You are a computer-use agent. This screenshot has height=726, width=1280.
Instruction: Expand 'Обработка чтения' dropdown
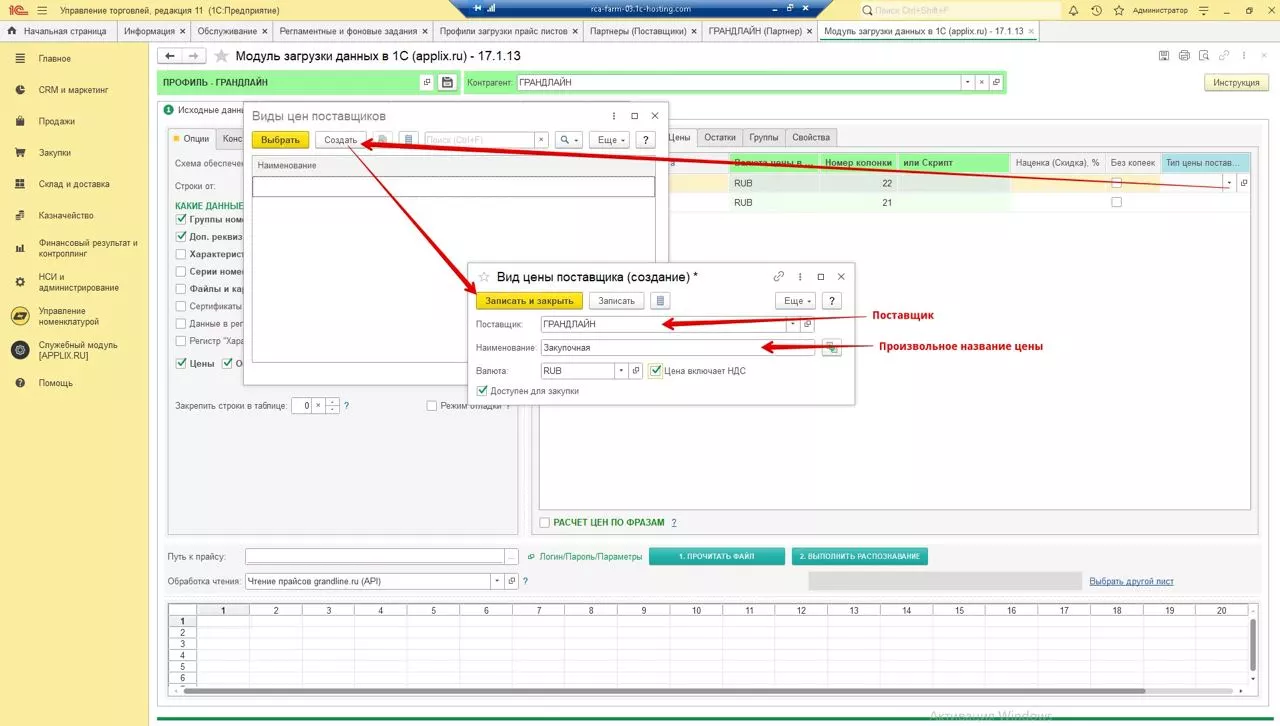pos(497,581)
